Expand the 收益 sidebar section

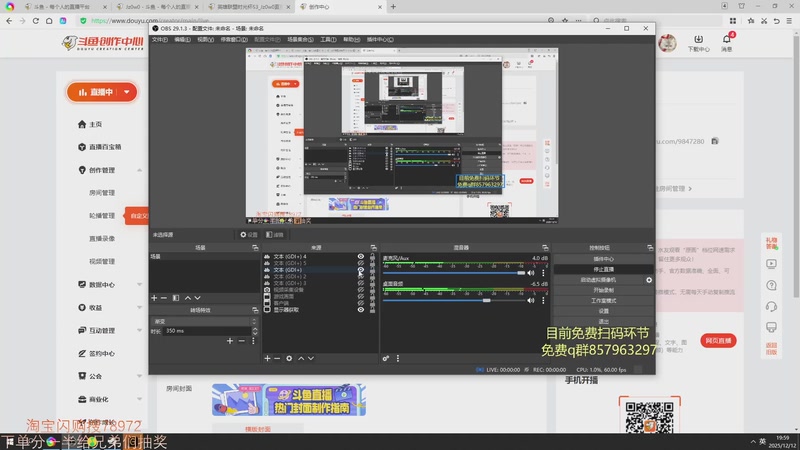pos(139,308)
